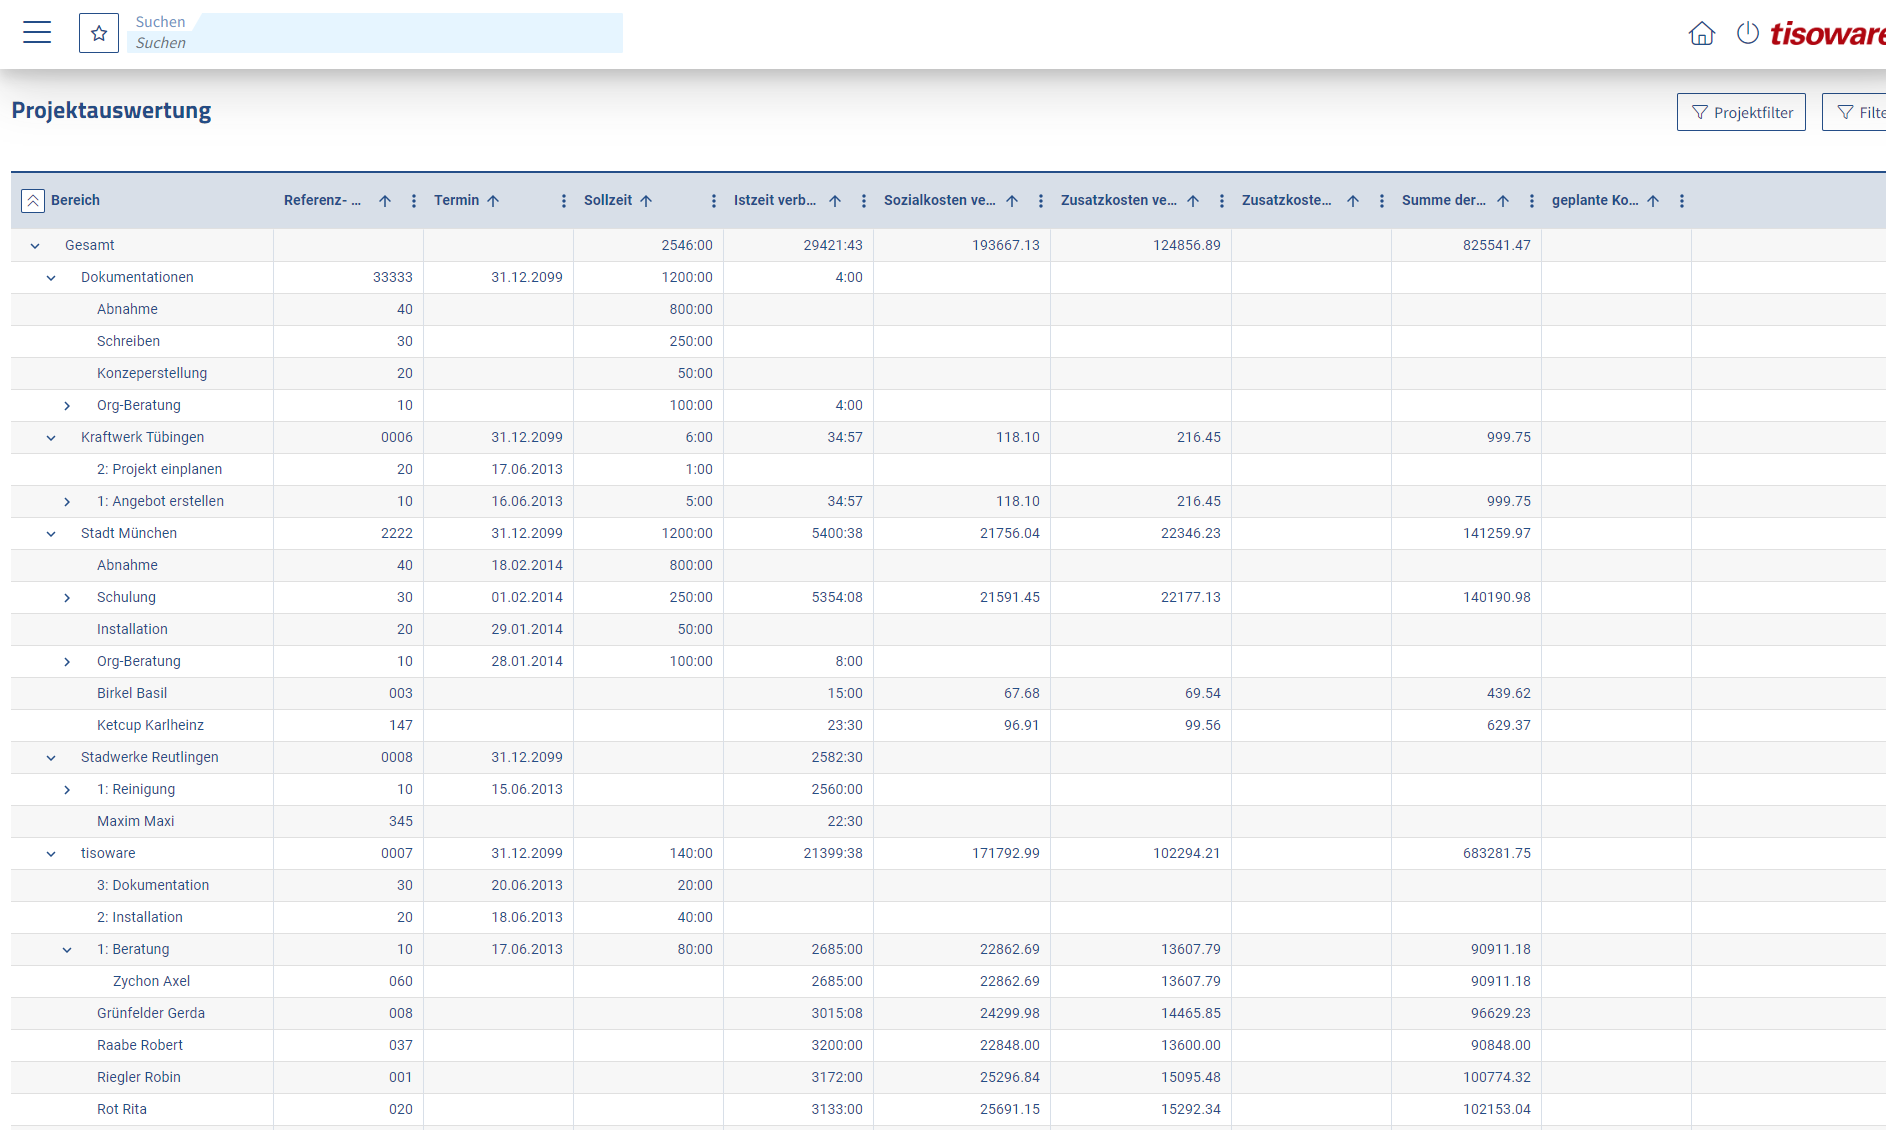Click the Bereich column header

tap(75, 200)
